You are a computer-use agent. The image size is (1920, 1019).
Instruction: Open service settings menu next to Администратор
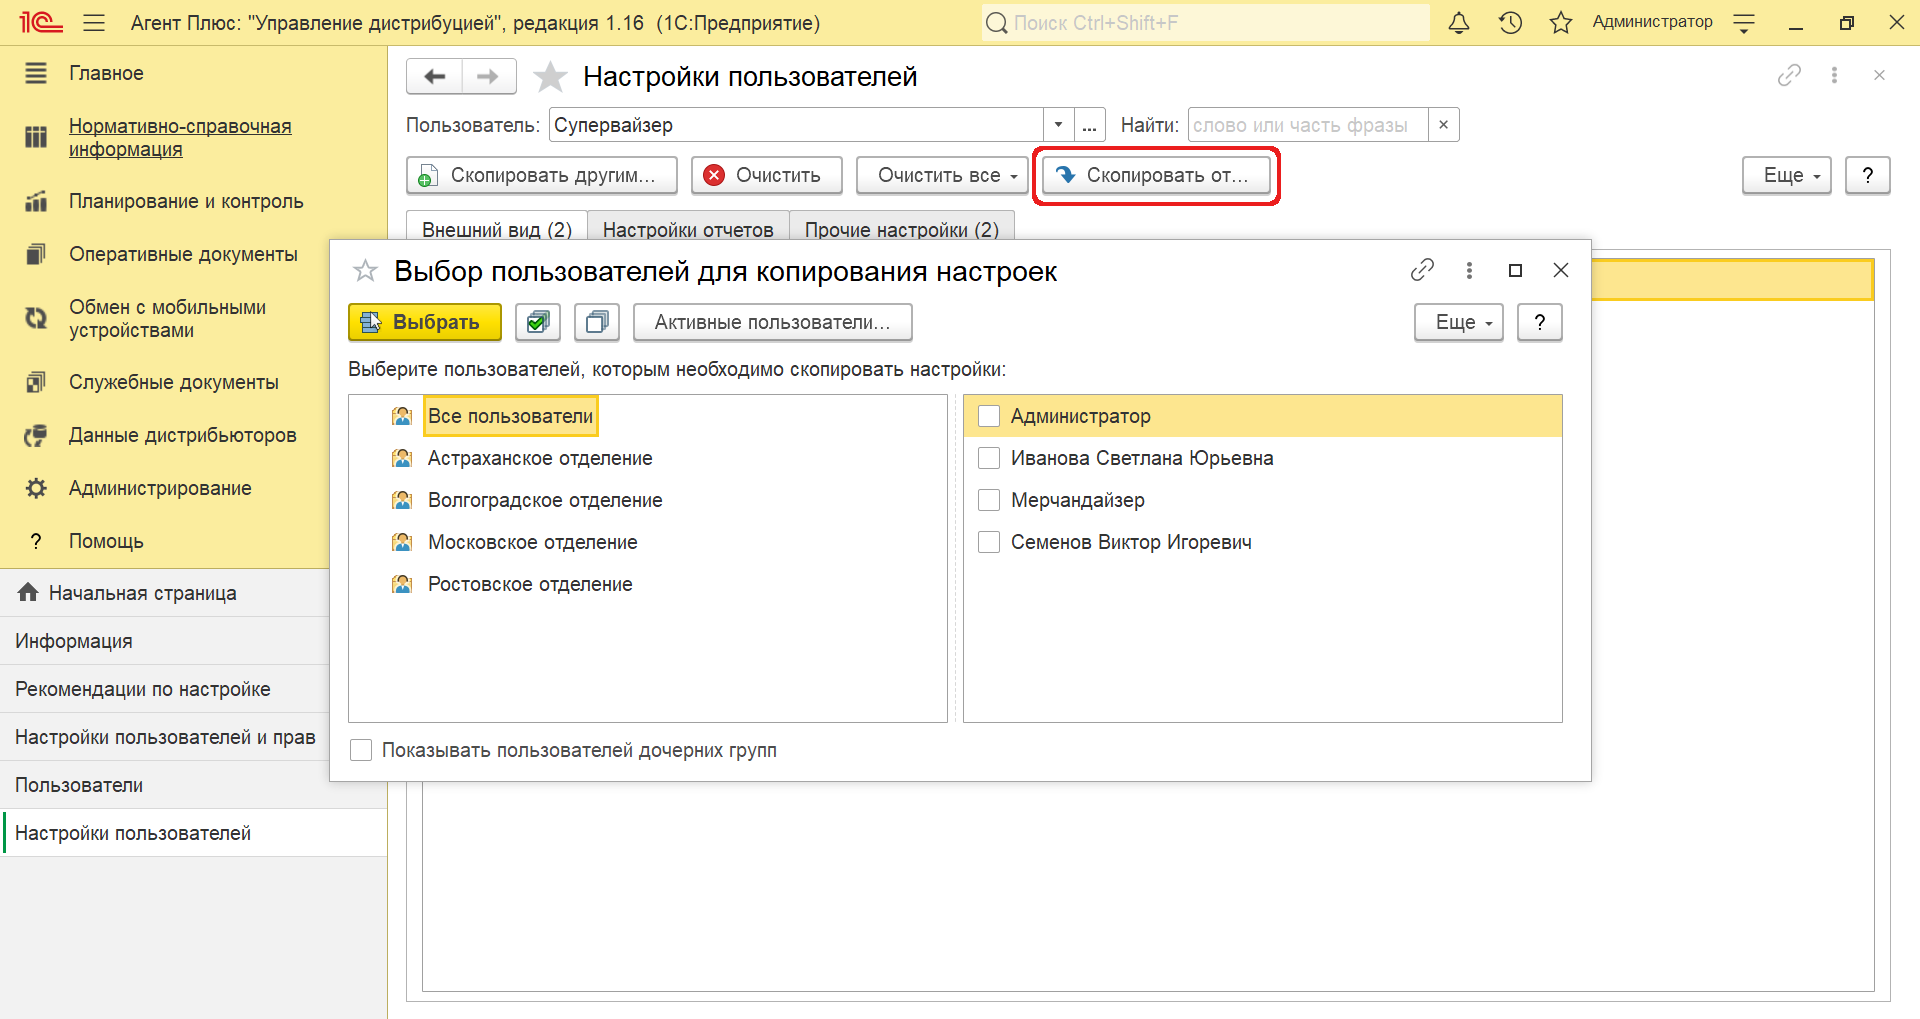coord(1744,22)
